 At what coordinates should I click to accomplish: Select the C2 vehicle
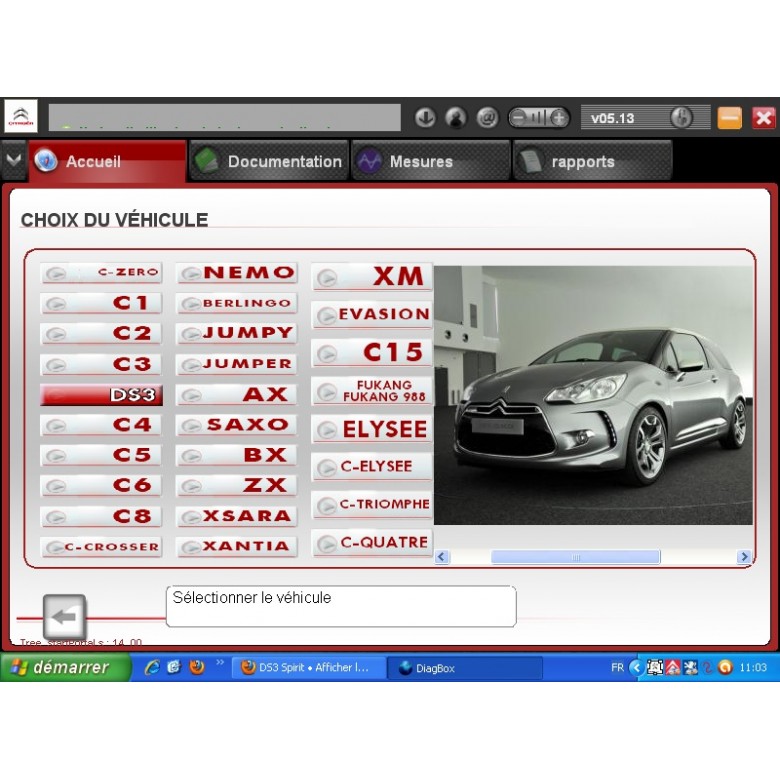click(x=101, y=333)
